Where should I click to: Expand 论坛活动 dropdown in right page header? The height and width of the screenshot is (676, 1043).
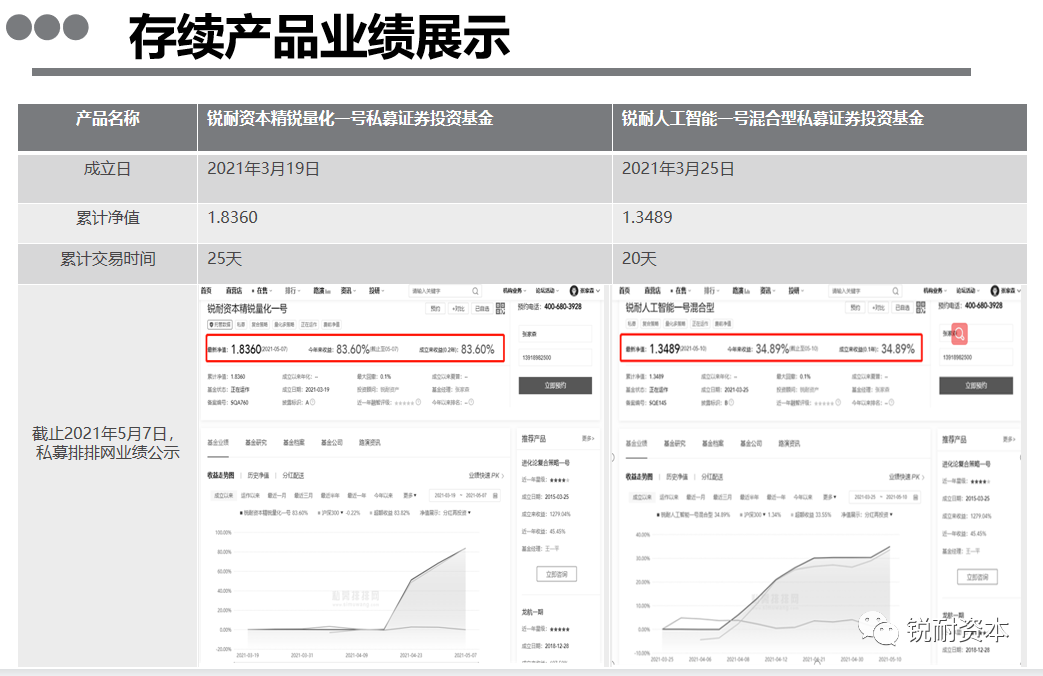967,291
